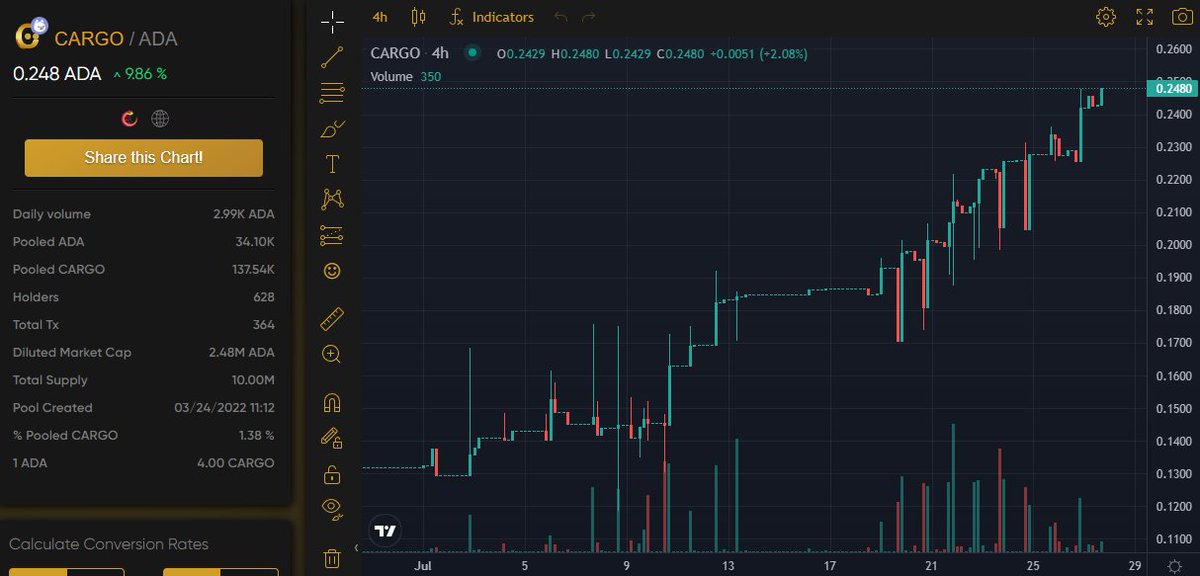Screen dimensions: 1200x576
Task: Select the ruler measure tool
Action: click(332, 319)
